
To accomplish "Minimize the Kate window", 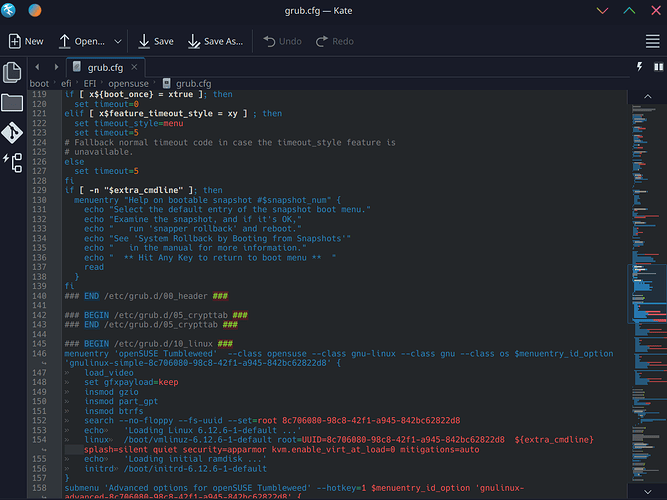I will click(602, 11).
